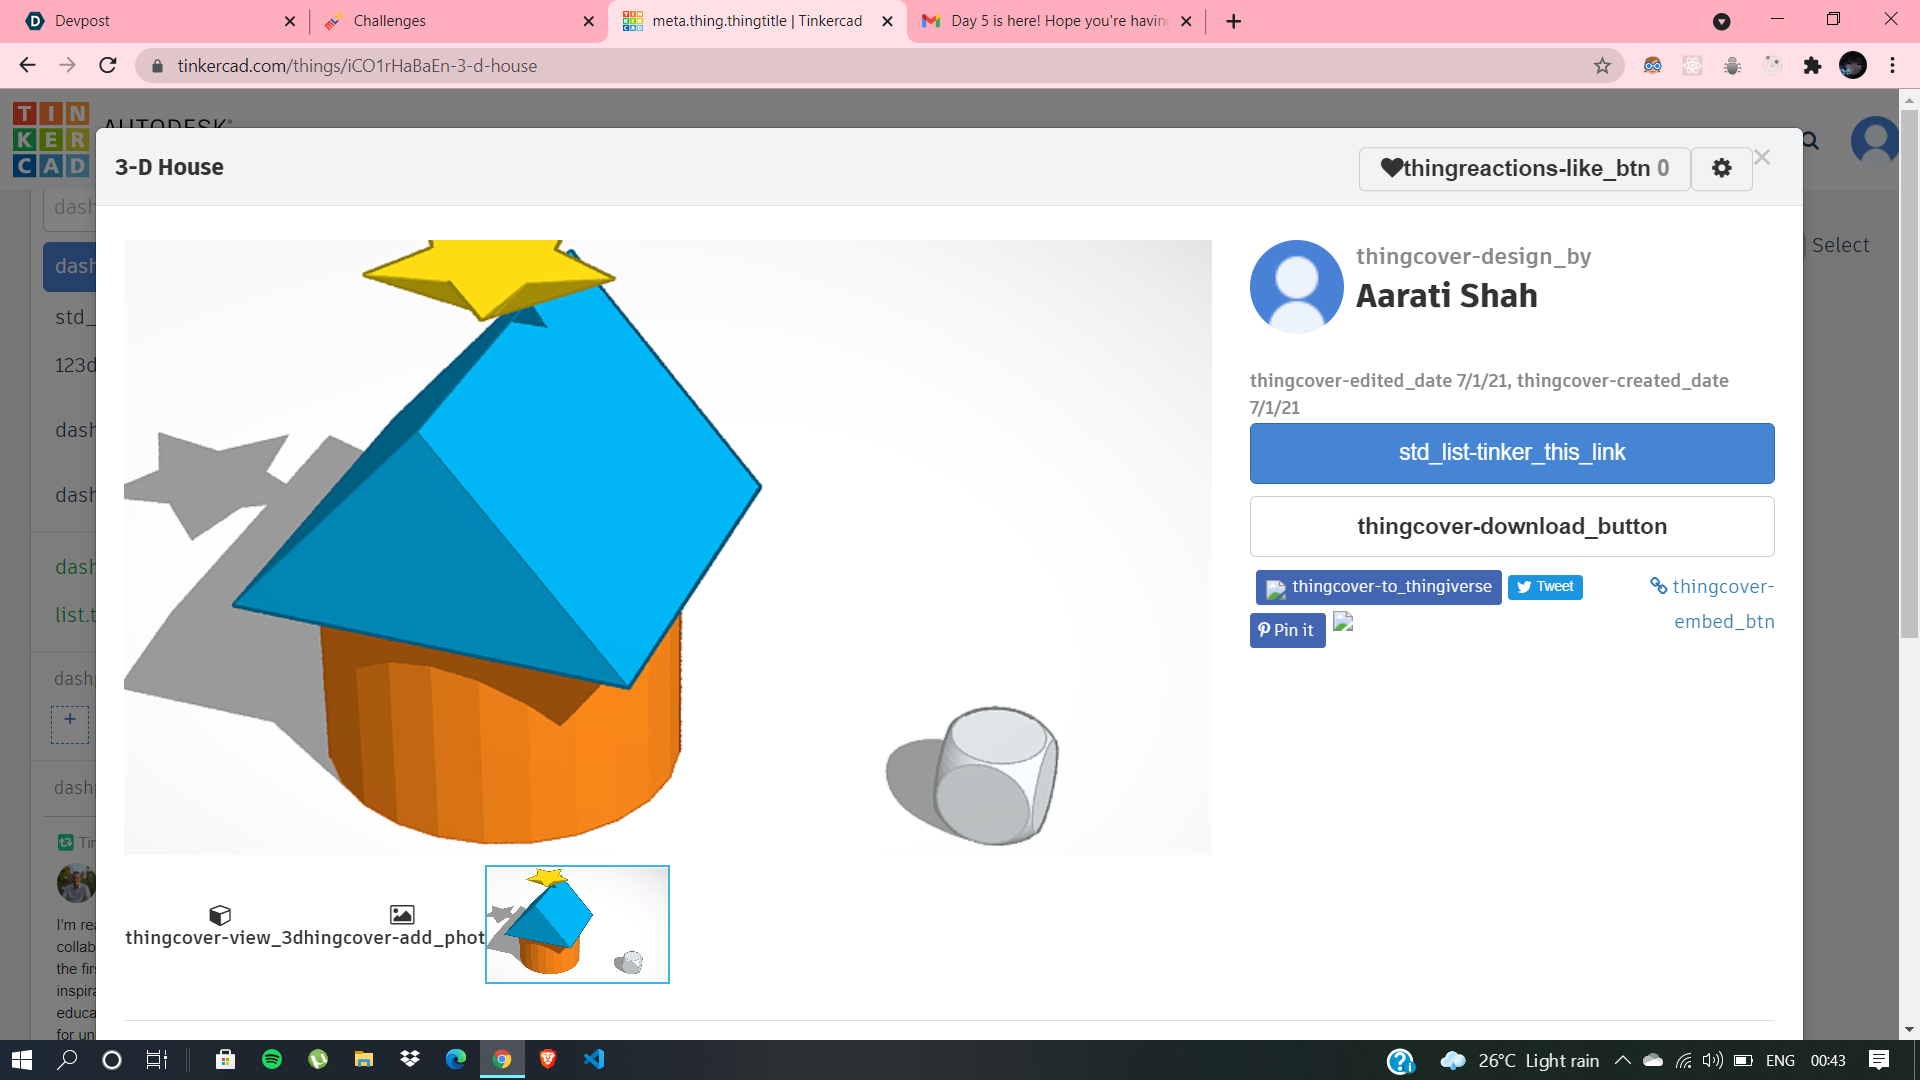This screenshot has height=1080, width=1920.
Task: Click the download button
Action: 1511,527
